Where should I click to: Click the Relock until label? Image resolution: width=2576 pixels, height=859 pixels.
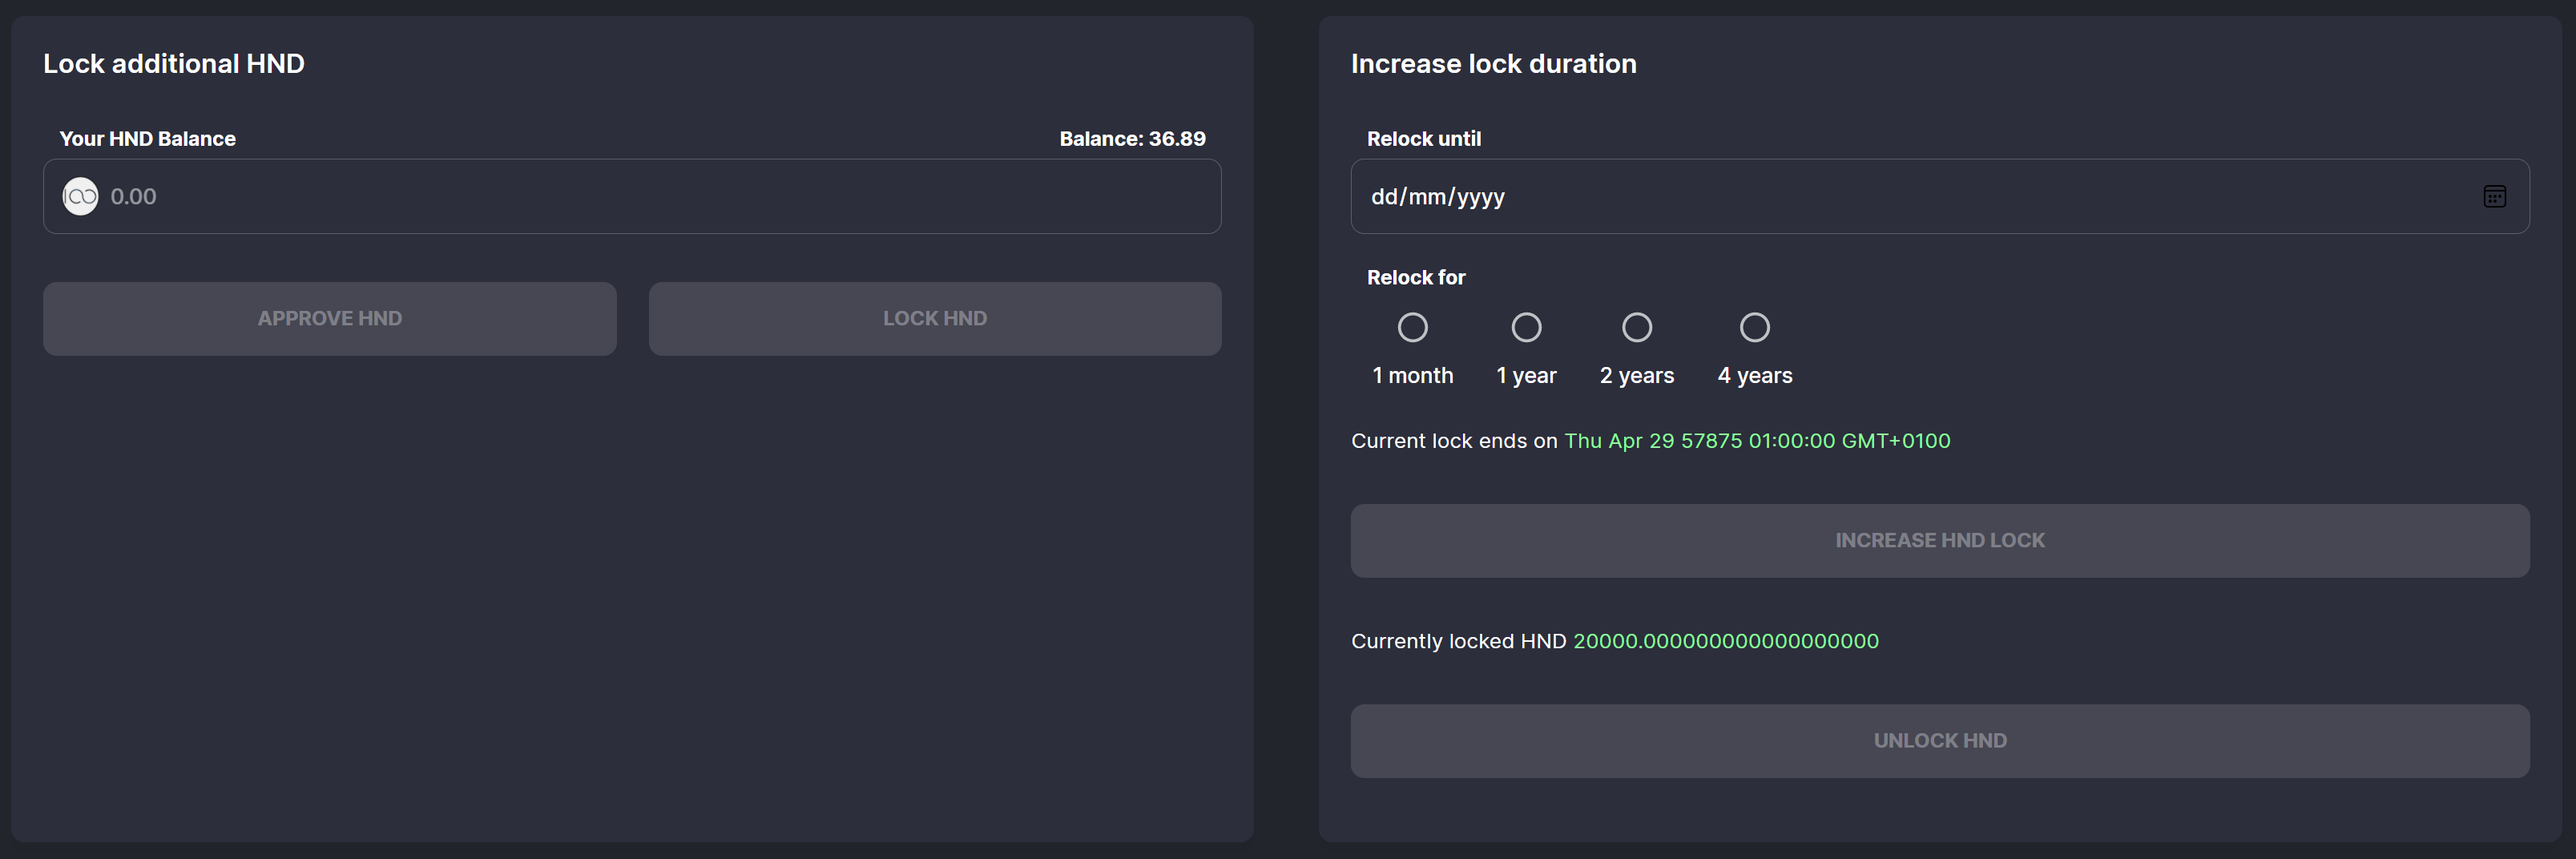click(1423, 139)
